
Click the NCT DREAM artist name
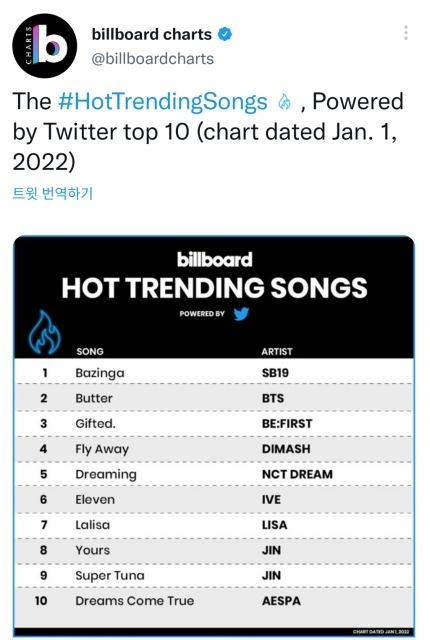[x=297, y=474]
